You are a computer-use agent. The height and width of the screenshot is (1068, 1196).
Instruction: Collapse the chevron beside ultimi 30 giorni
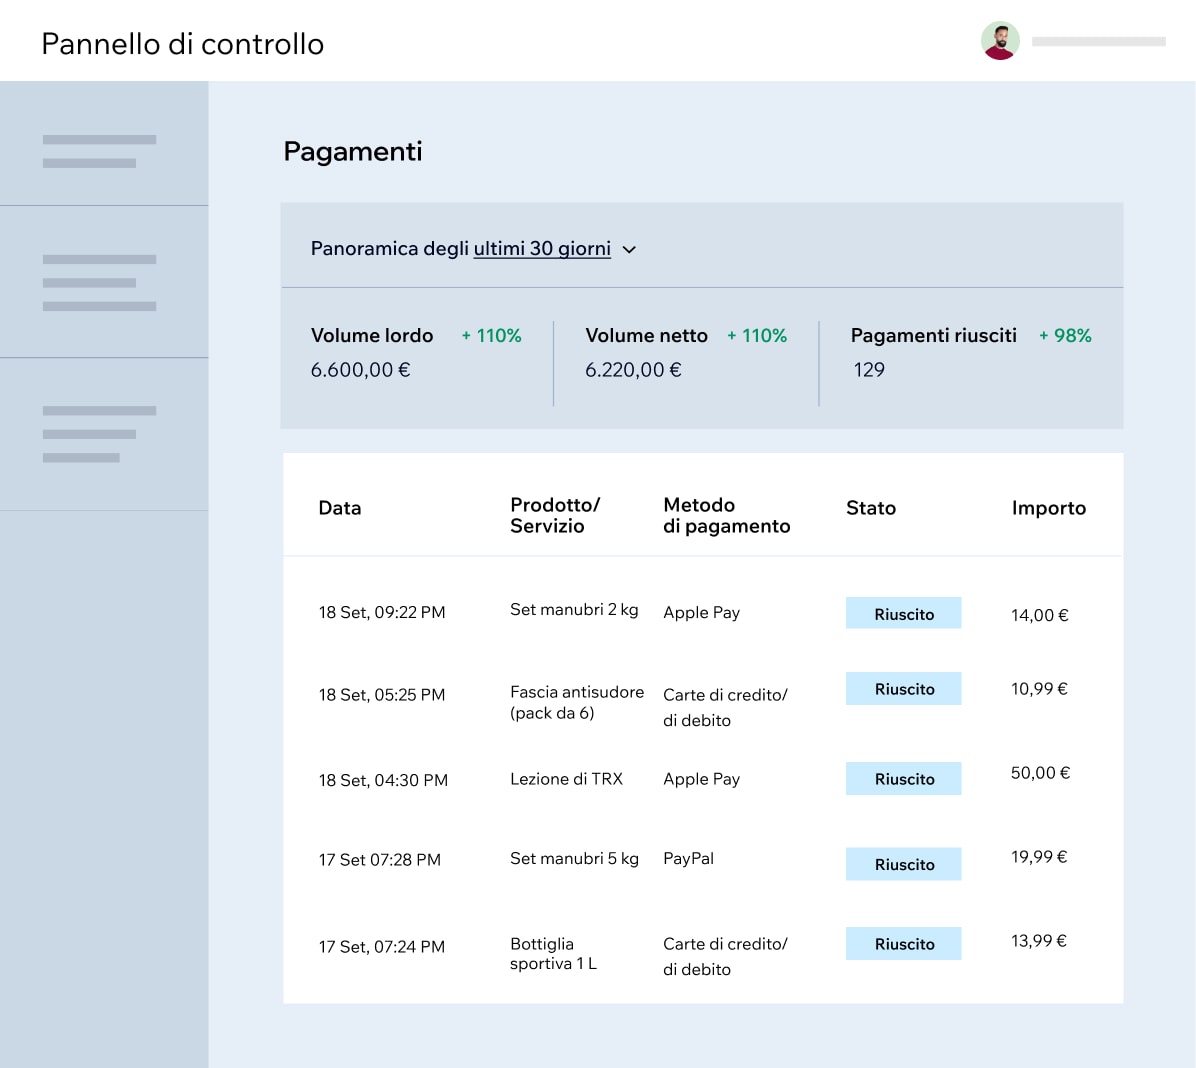629,250
